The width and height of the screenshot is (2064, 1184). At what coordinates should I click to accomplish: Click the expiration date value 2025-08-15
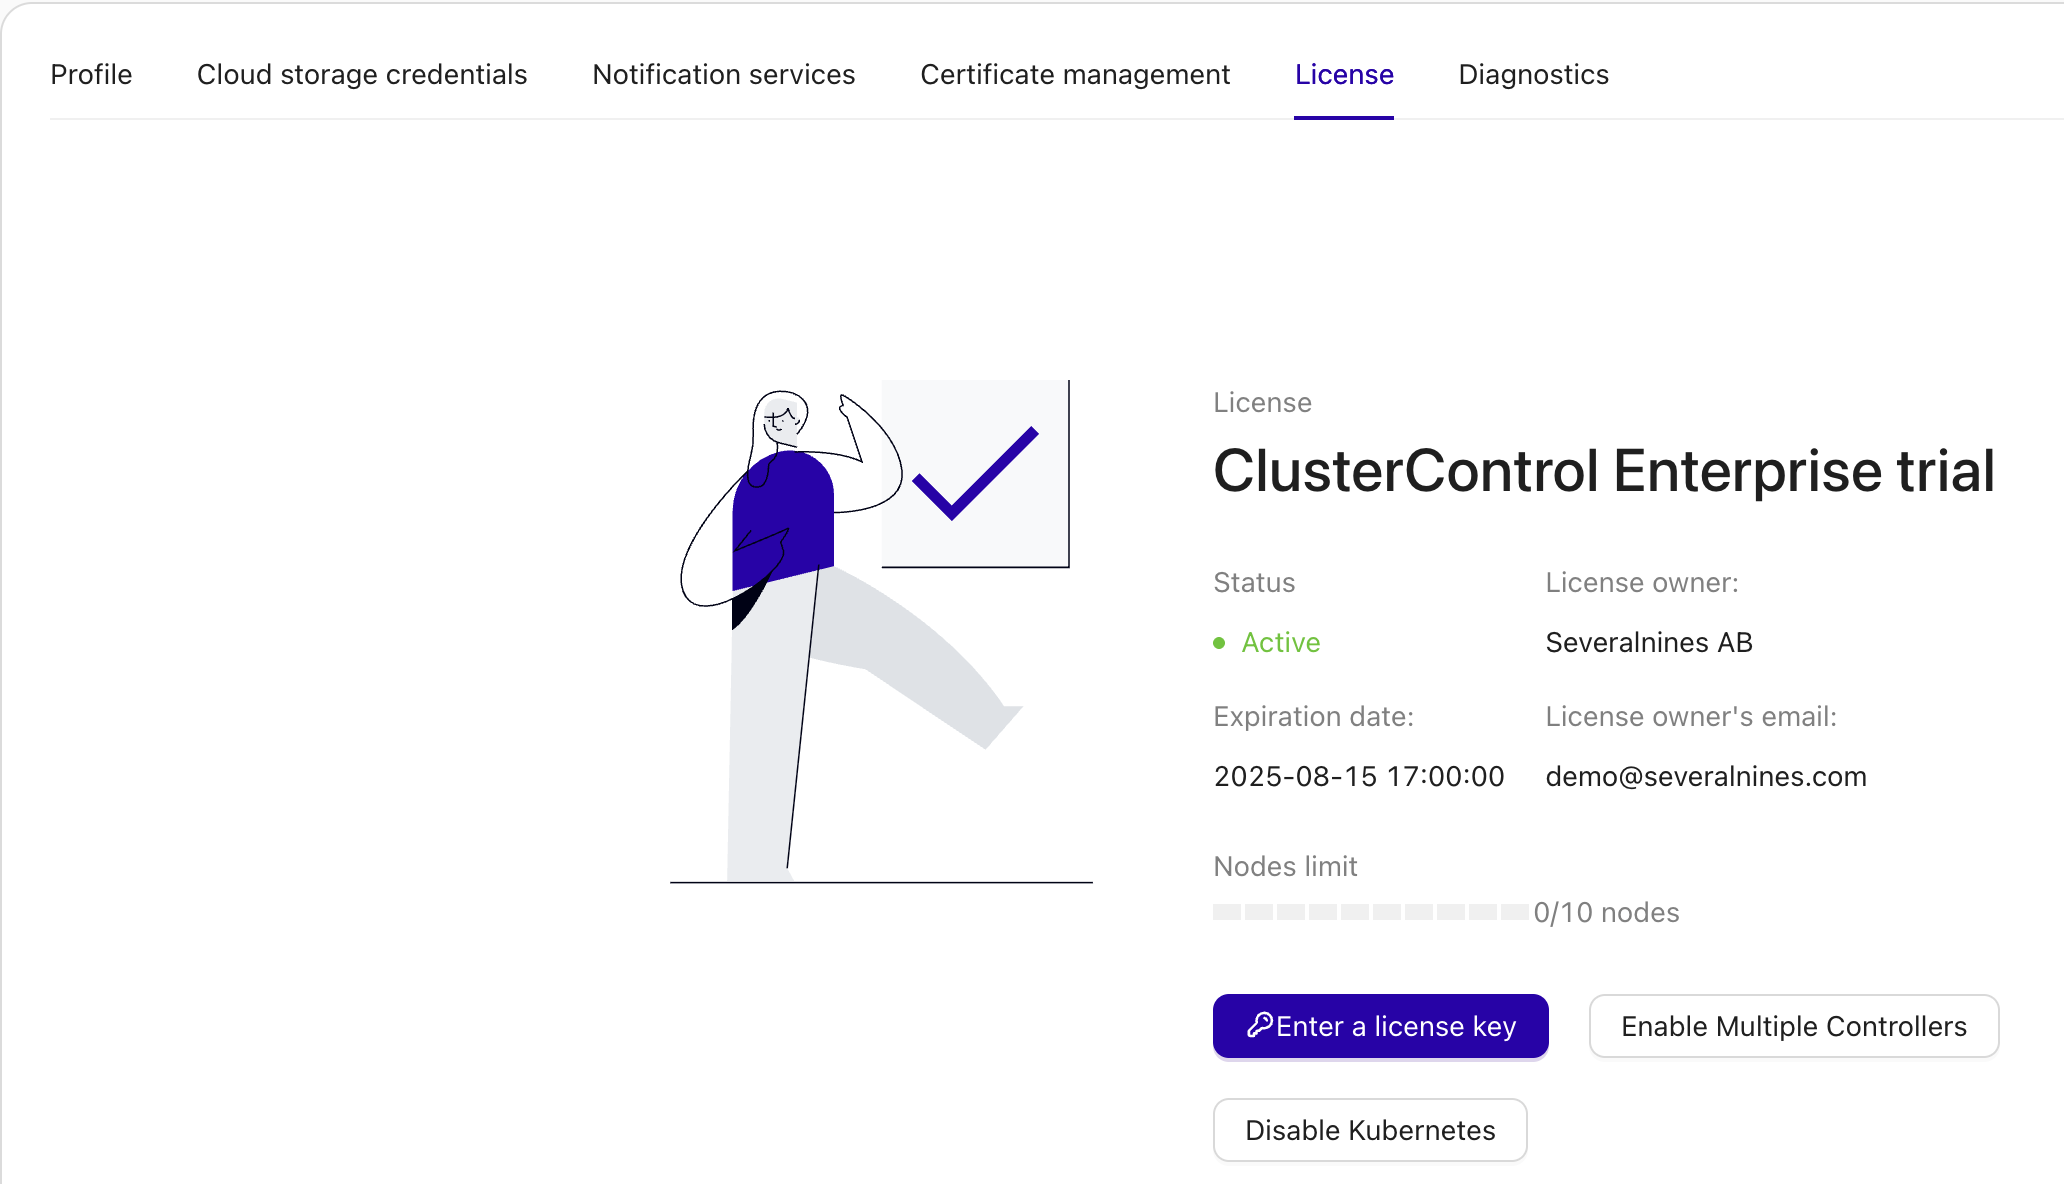[1358, 777]
